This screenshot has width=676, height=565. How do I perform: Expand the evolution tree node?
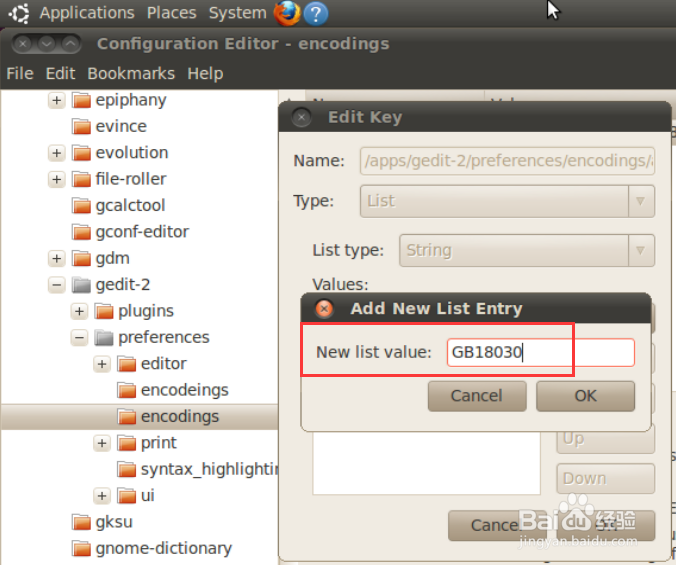tap(56, 153)
